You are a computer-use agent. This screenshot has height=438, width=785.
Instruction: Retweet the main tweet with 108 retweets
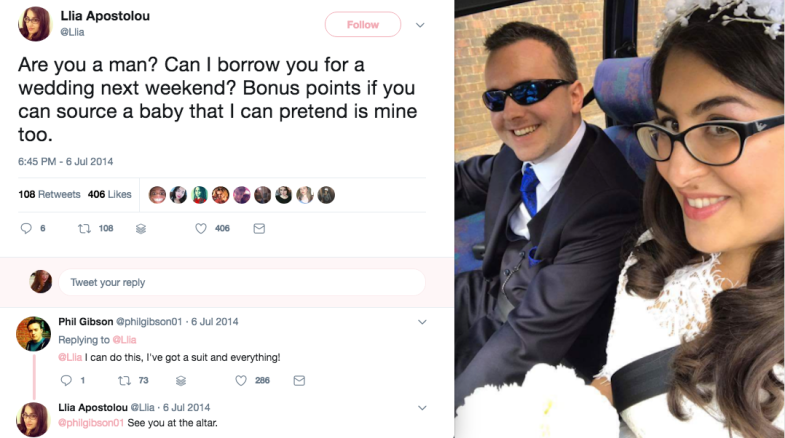pyautogui.click(x=84, y=228)
